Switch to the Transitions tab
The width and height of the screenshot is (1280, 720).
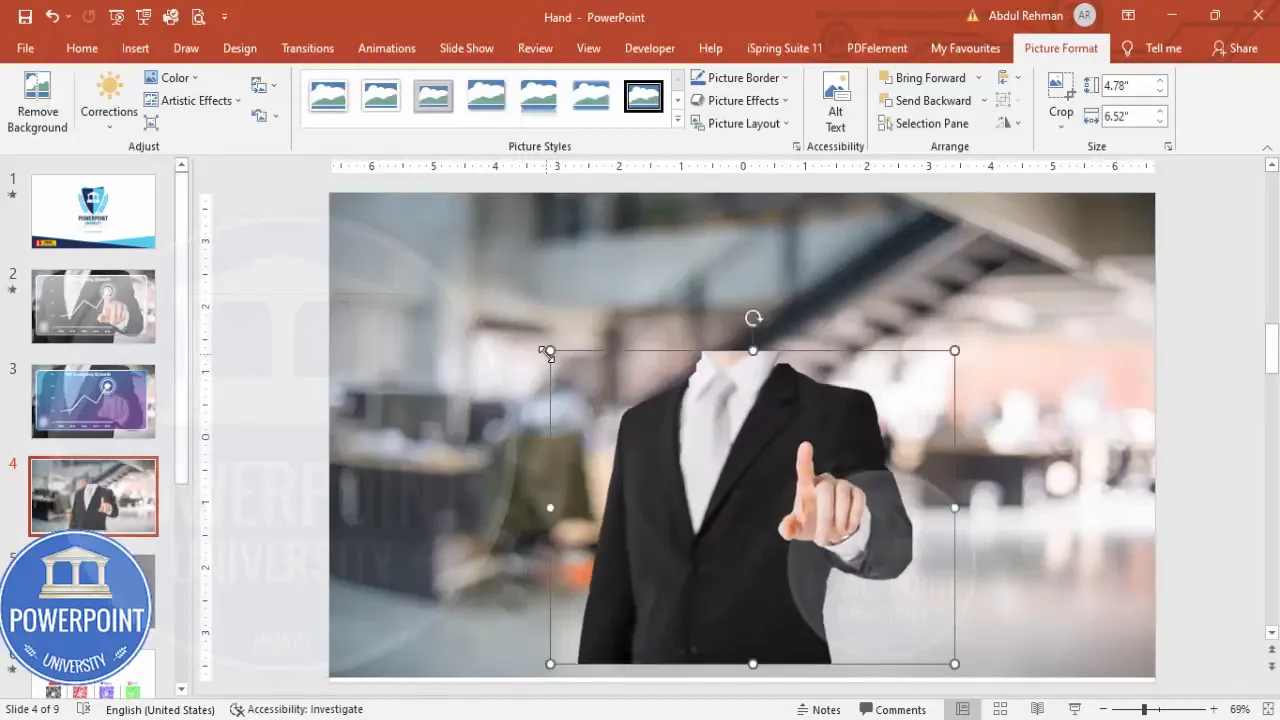click(307, 48)
